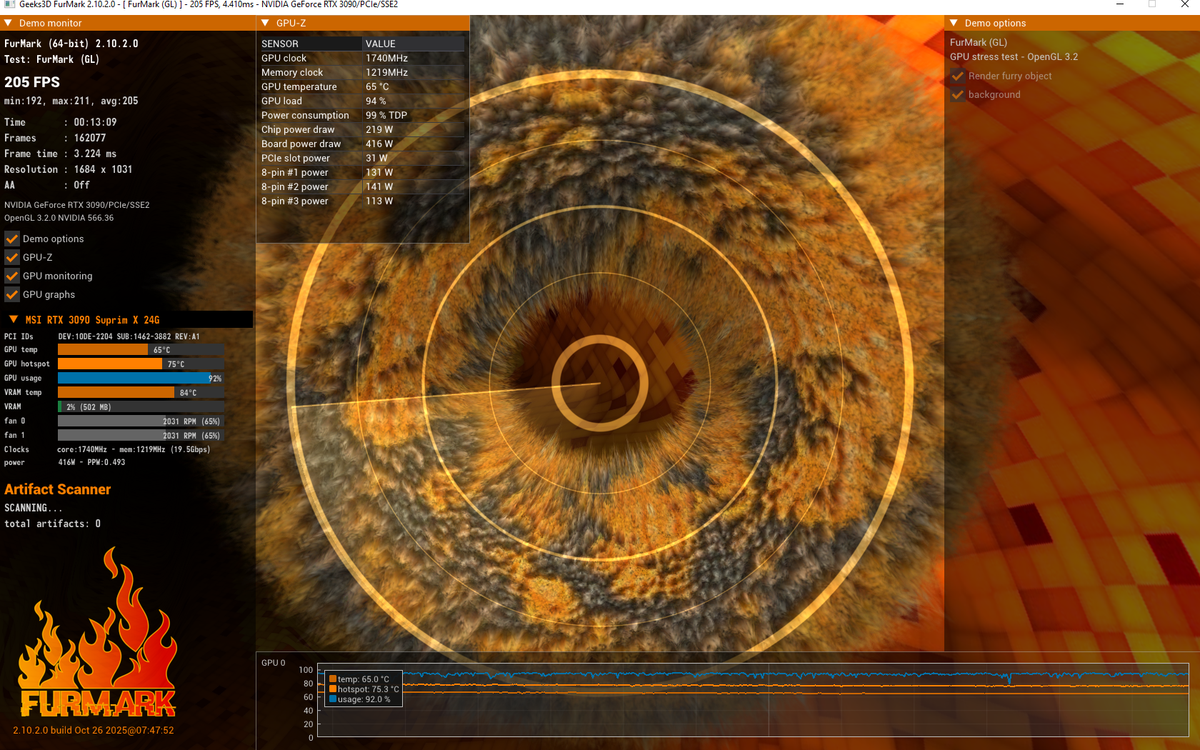
Task: Click the GPU 0 graph label
Action: (273, 663)
